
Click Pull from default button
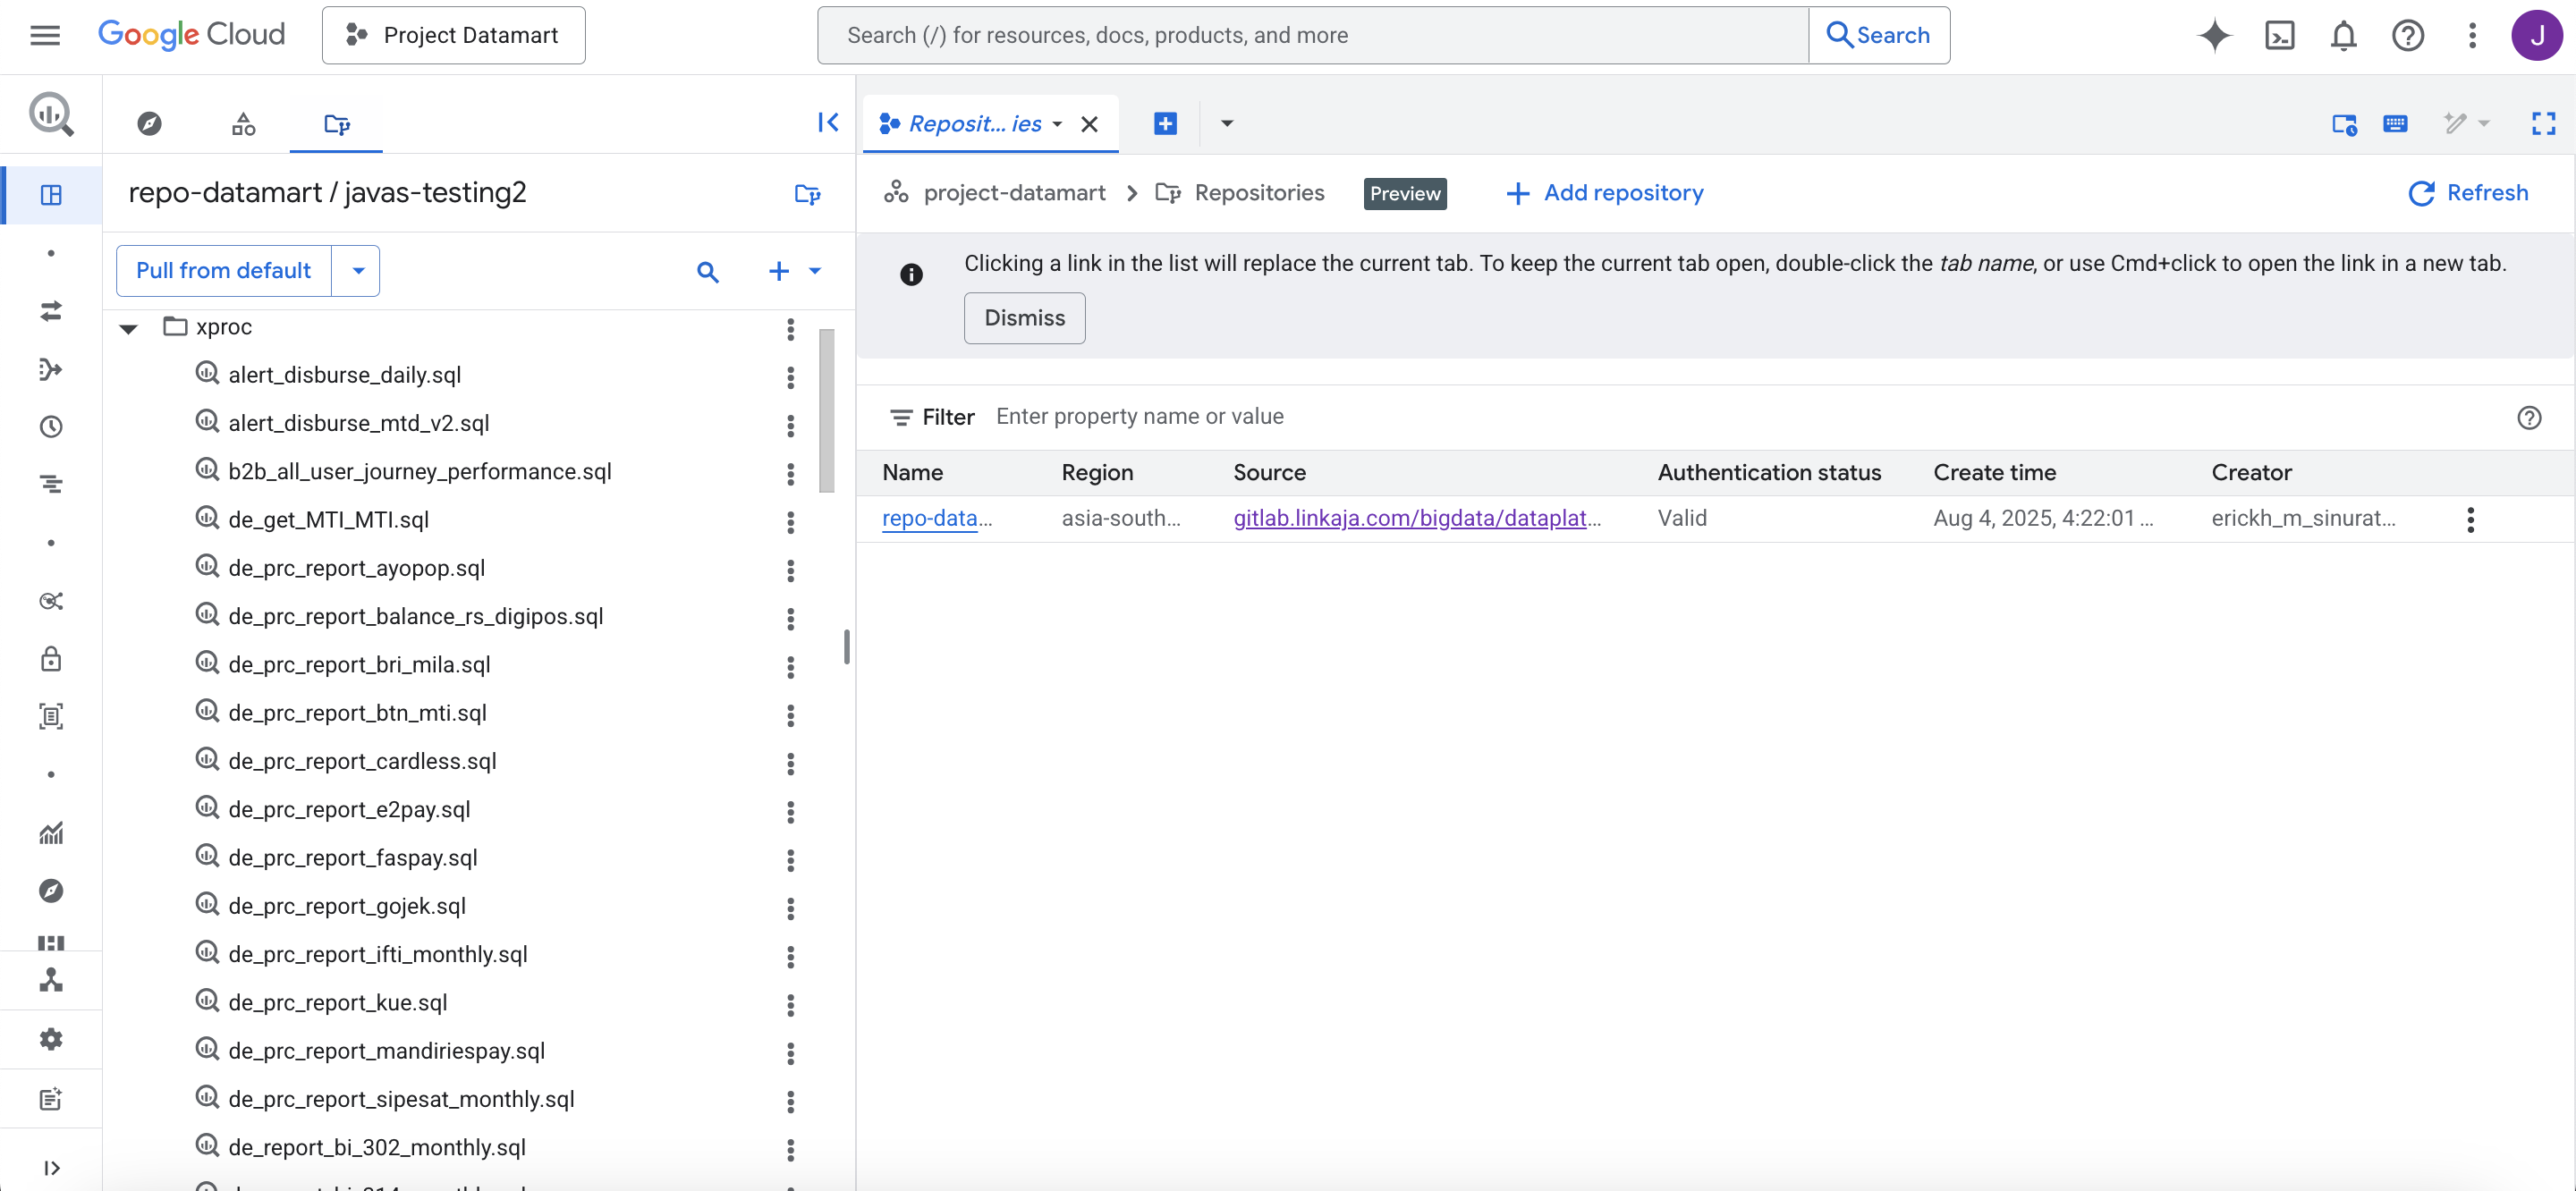(223, 271)
